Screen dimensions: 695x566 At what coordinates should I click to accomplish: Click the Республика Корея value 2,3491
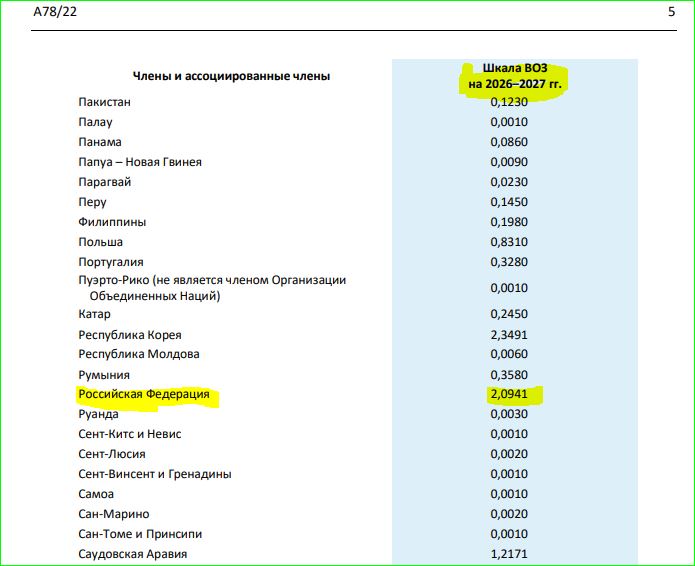tap(509, 335)
